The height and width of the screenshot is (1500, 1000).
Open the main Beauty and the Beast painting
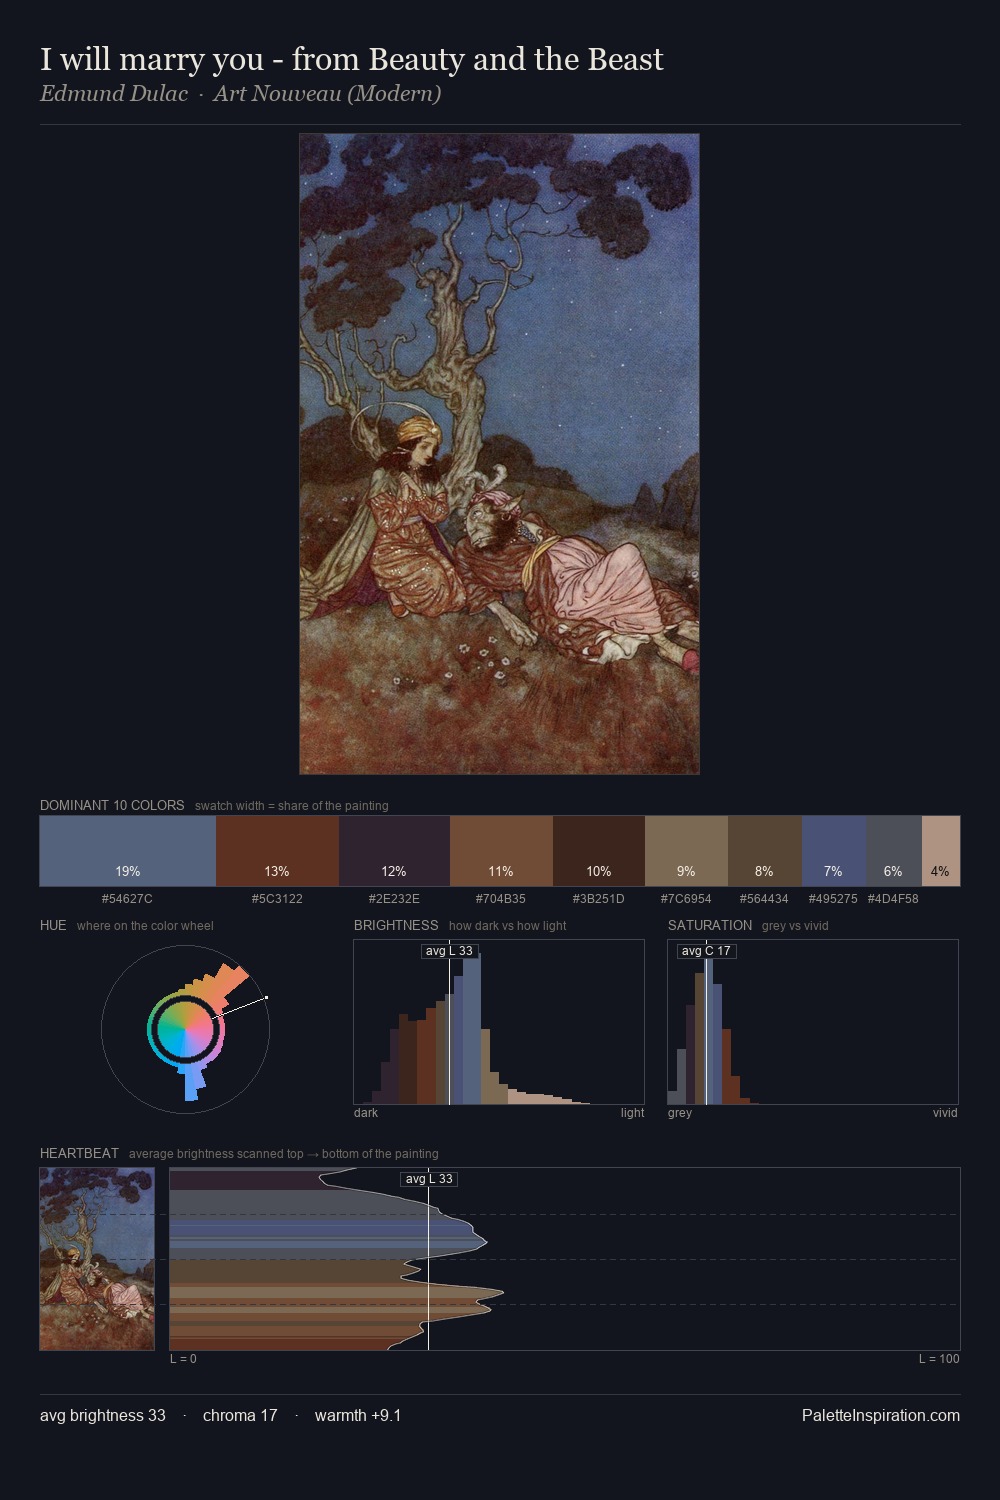tap(499, 454)
